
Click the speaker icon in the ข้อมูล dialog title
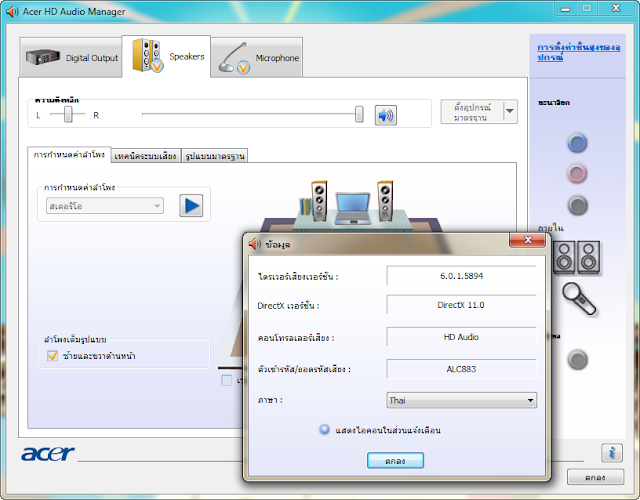point(255,244)
